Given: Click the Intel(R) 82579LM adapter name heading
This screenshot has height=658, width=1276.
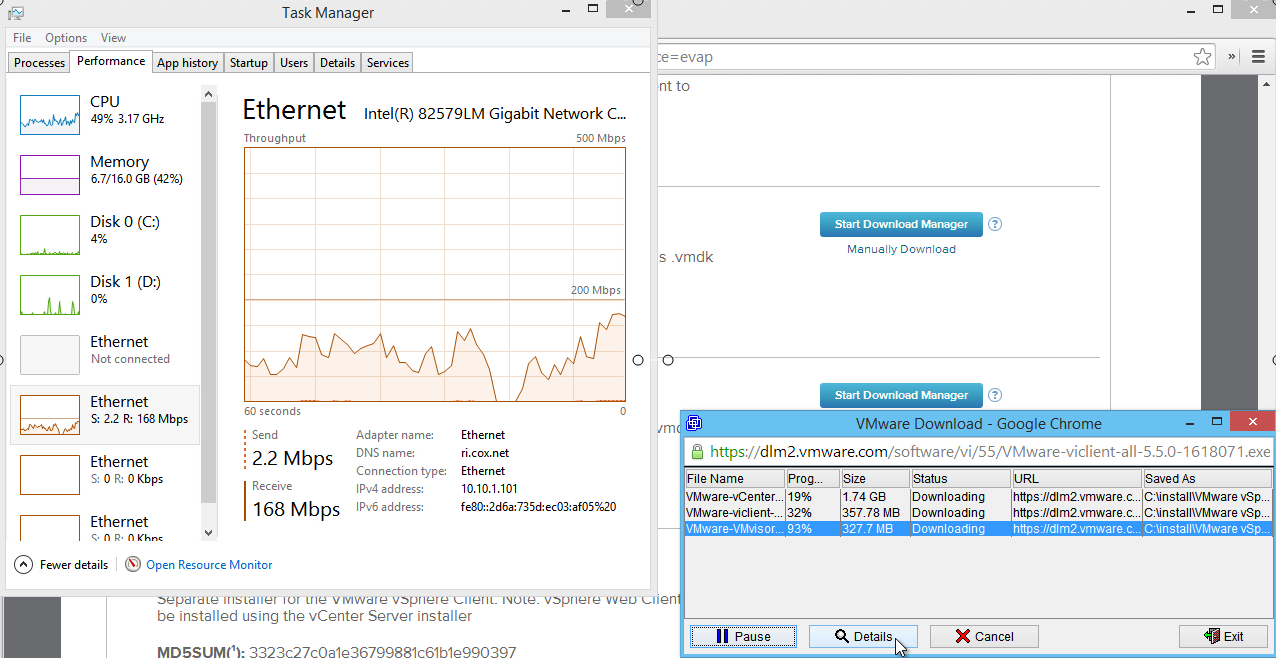Looking at the screenshot, I should (496, 114).
